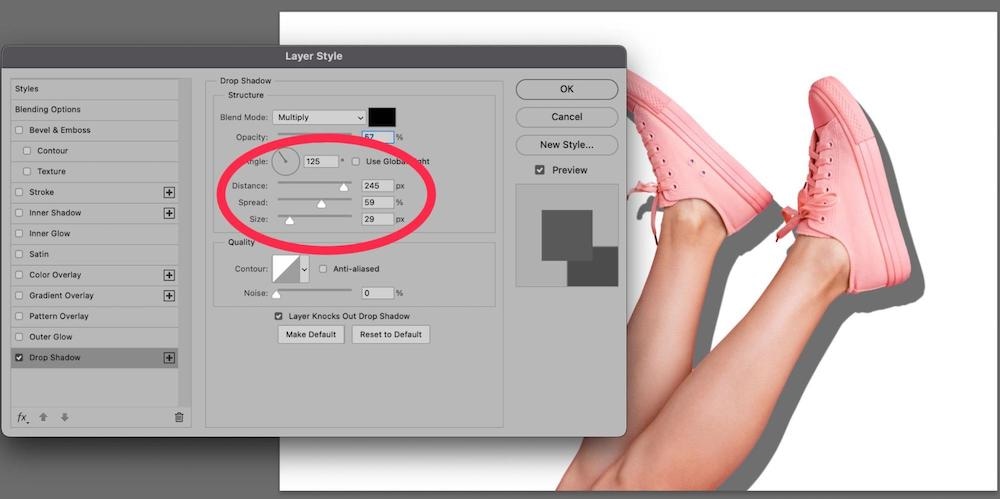Enable the Bevel & Emboss checkbox

coord(19,130)
